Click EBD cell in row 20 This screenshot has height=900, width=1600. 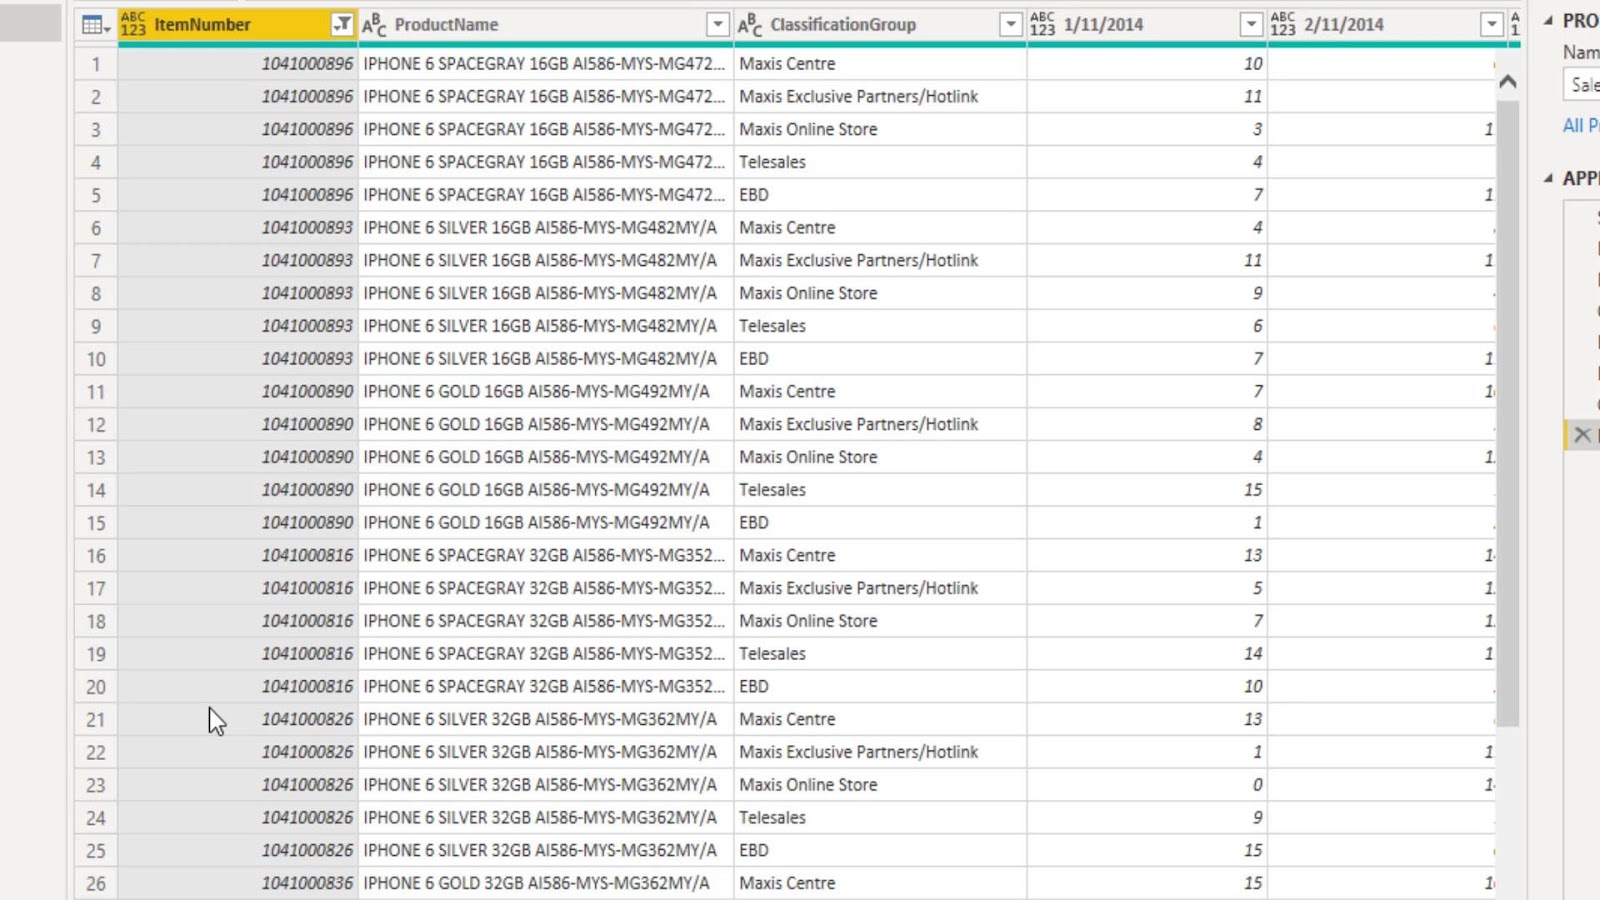coord(880,687)
